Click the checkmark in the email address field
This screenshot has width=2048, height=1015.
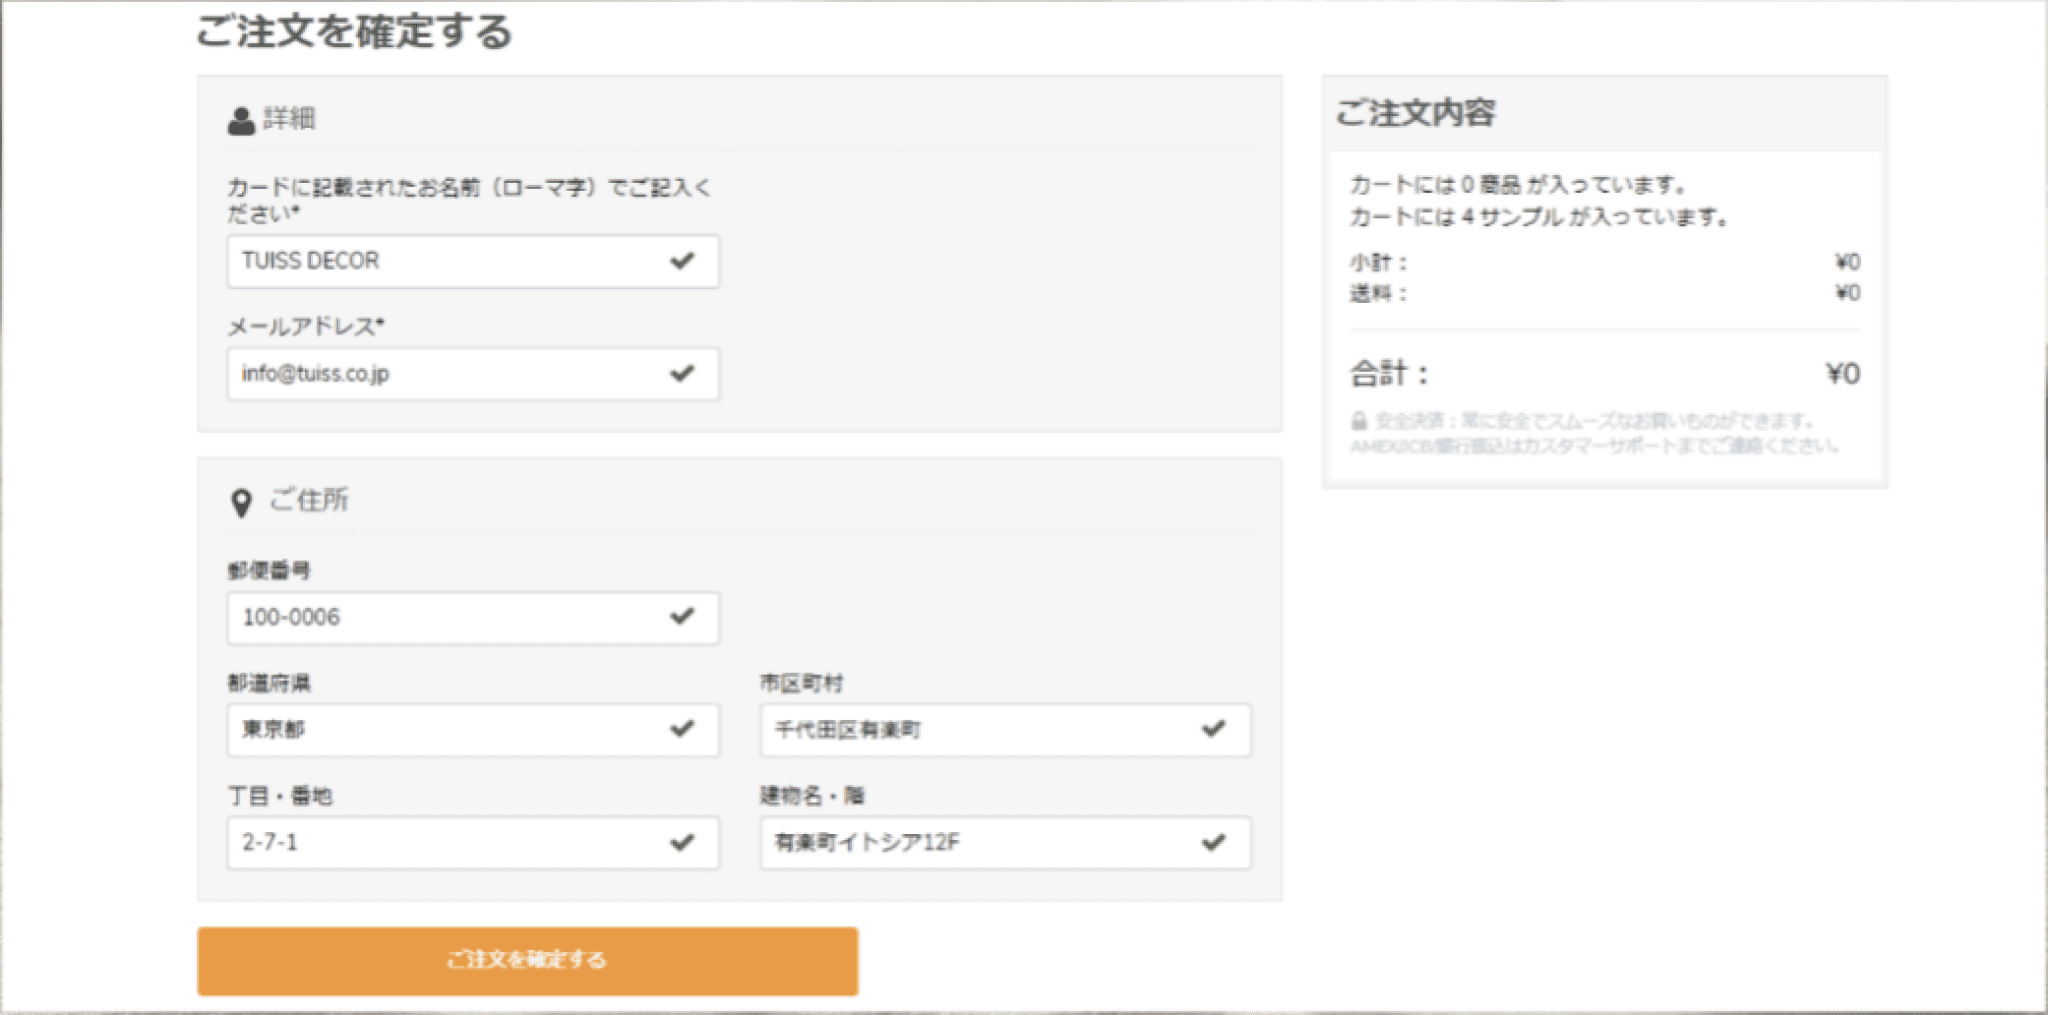(x=684, y=374)
